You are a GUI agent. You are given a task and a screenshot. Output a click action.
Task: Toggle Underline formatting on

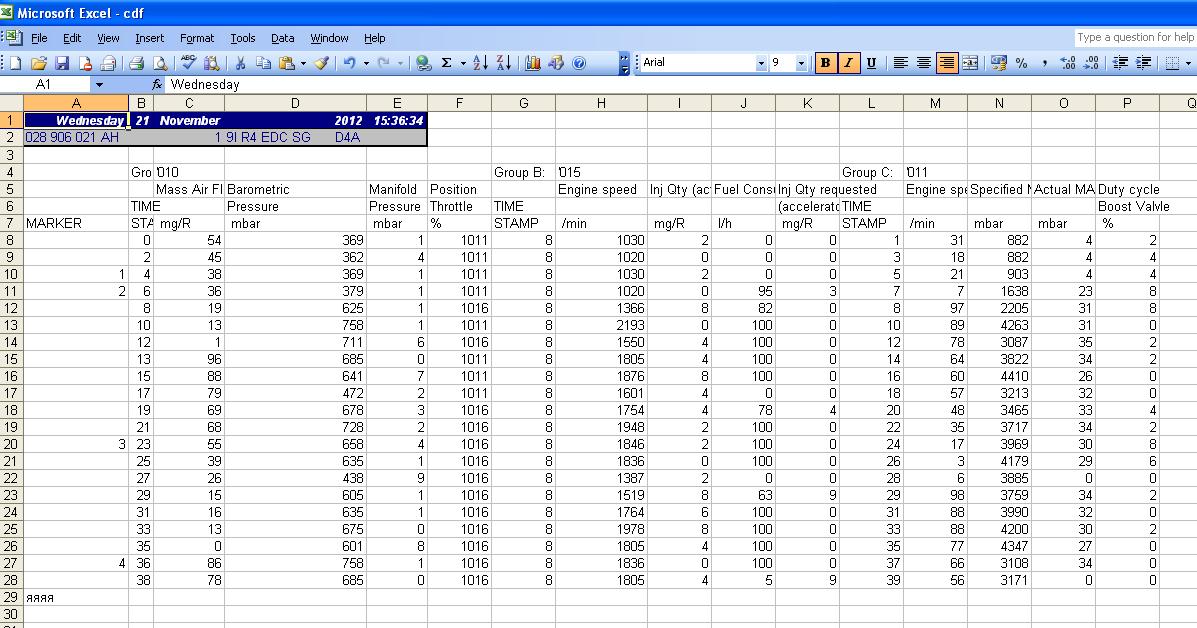[x=871, y=63]
